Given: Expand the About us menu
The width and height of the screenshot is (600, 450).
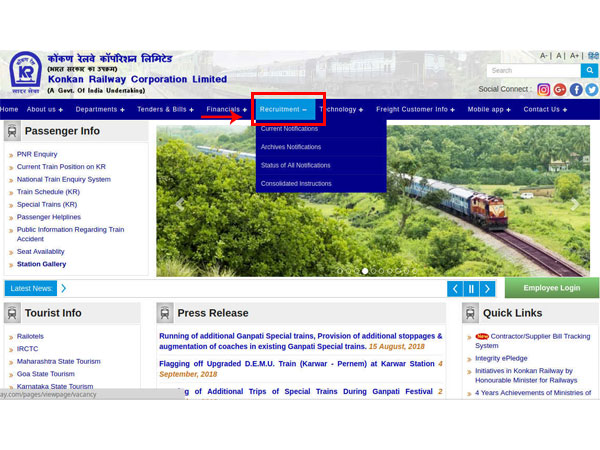Looking at the screenshot, I should (x=45, y=109).
